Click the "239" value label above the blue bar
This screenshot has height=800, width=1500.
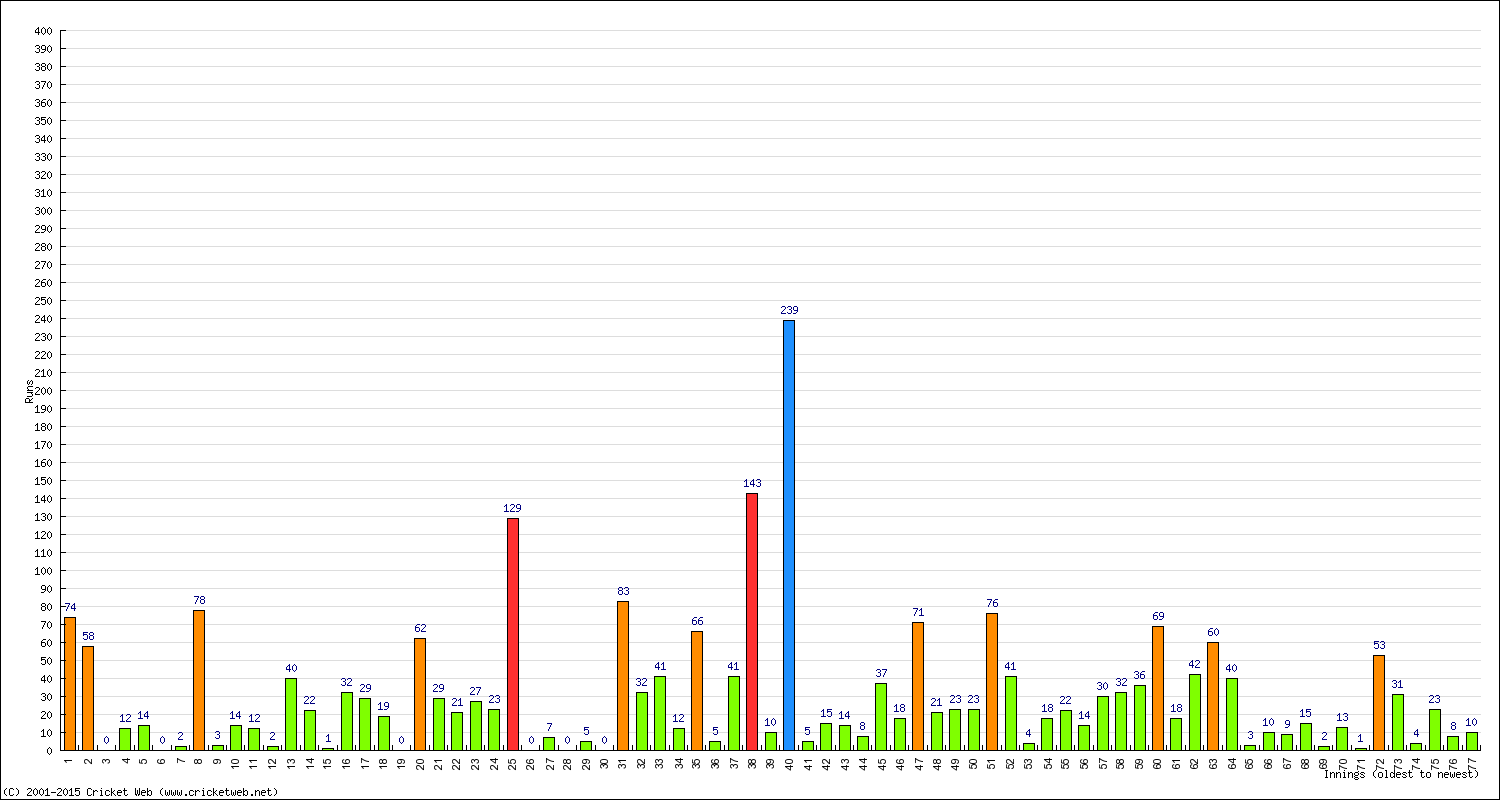(x=789, y=310)
